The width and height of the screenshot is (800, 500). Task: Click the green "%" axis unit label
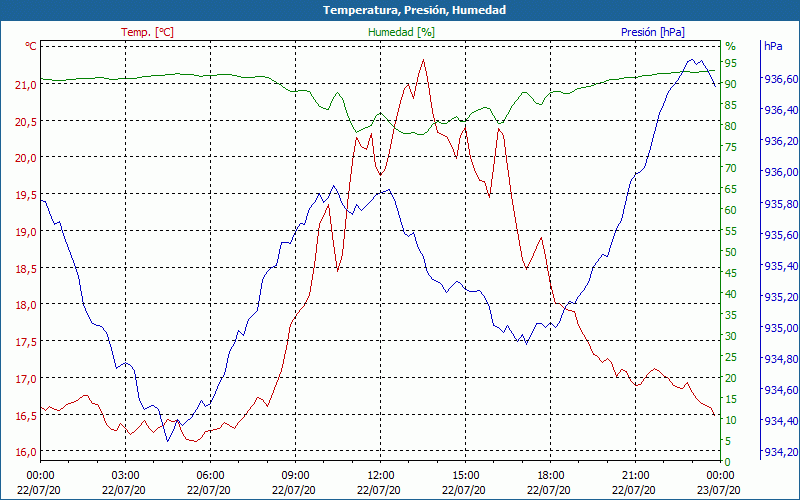click(730, 46)
